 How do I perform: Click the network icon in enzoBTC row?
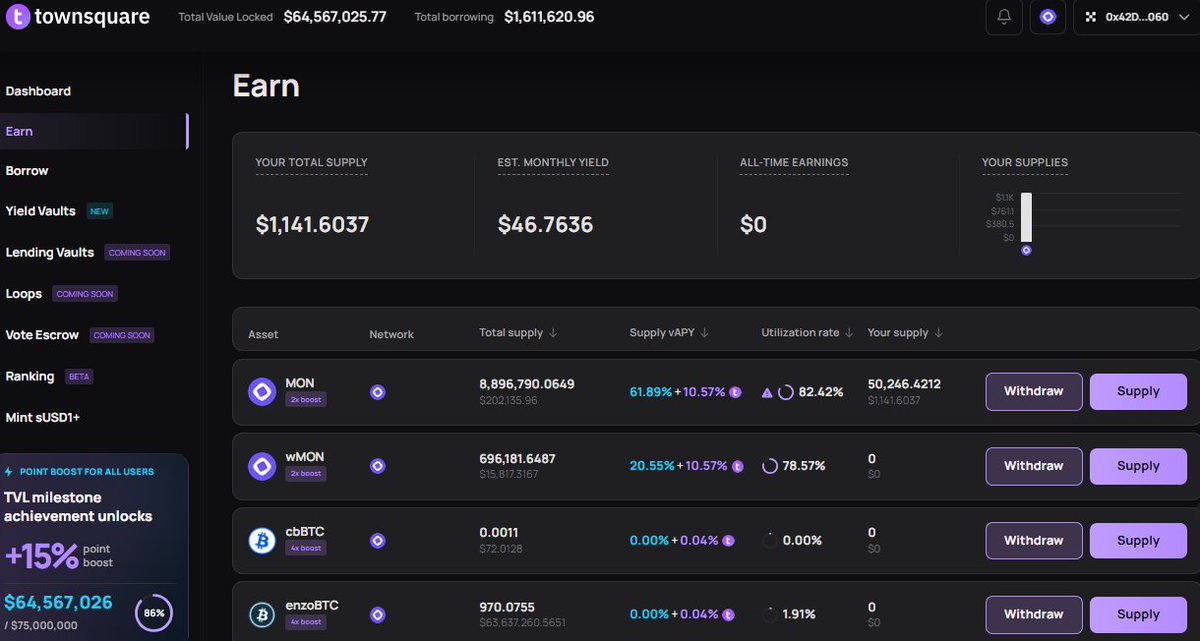click(377, 614)
